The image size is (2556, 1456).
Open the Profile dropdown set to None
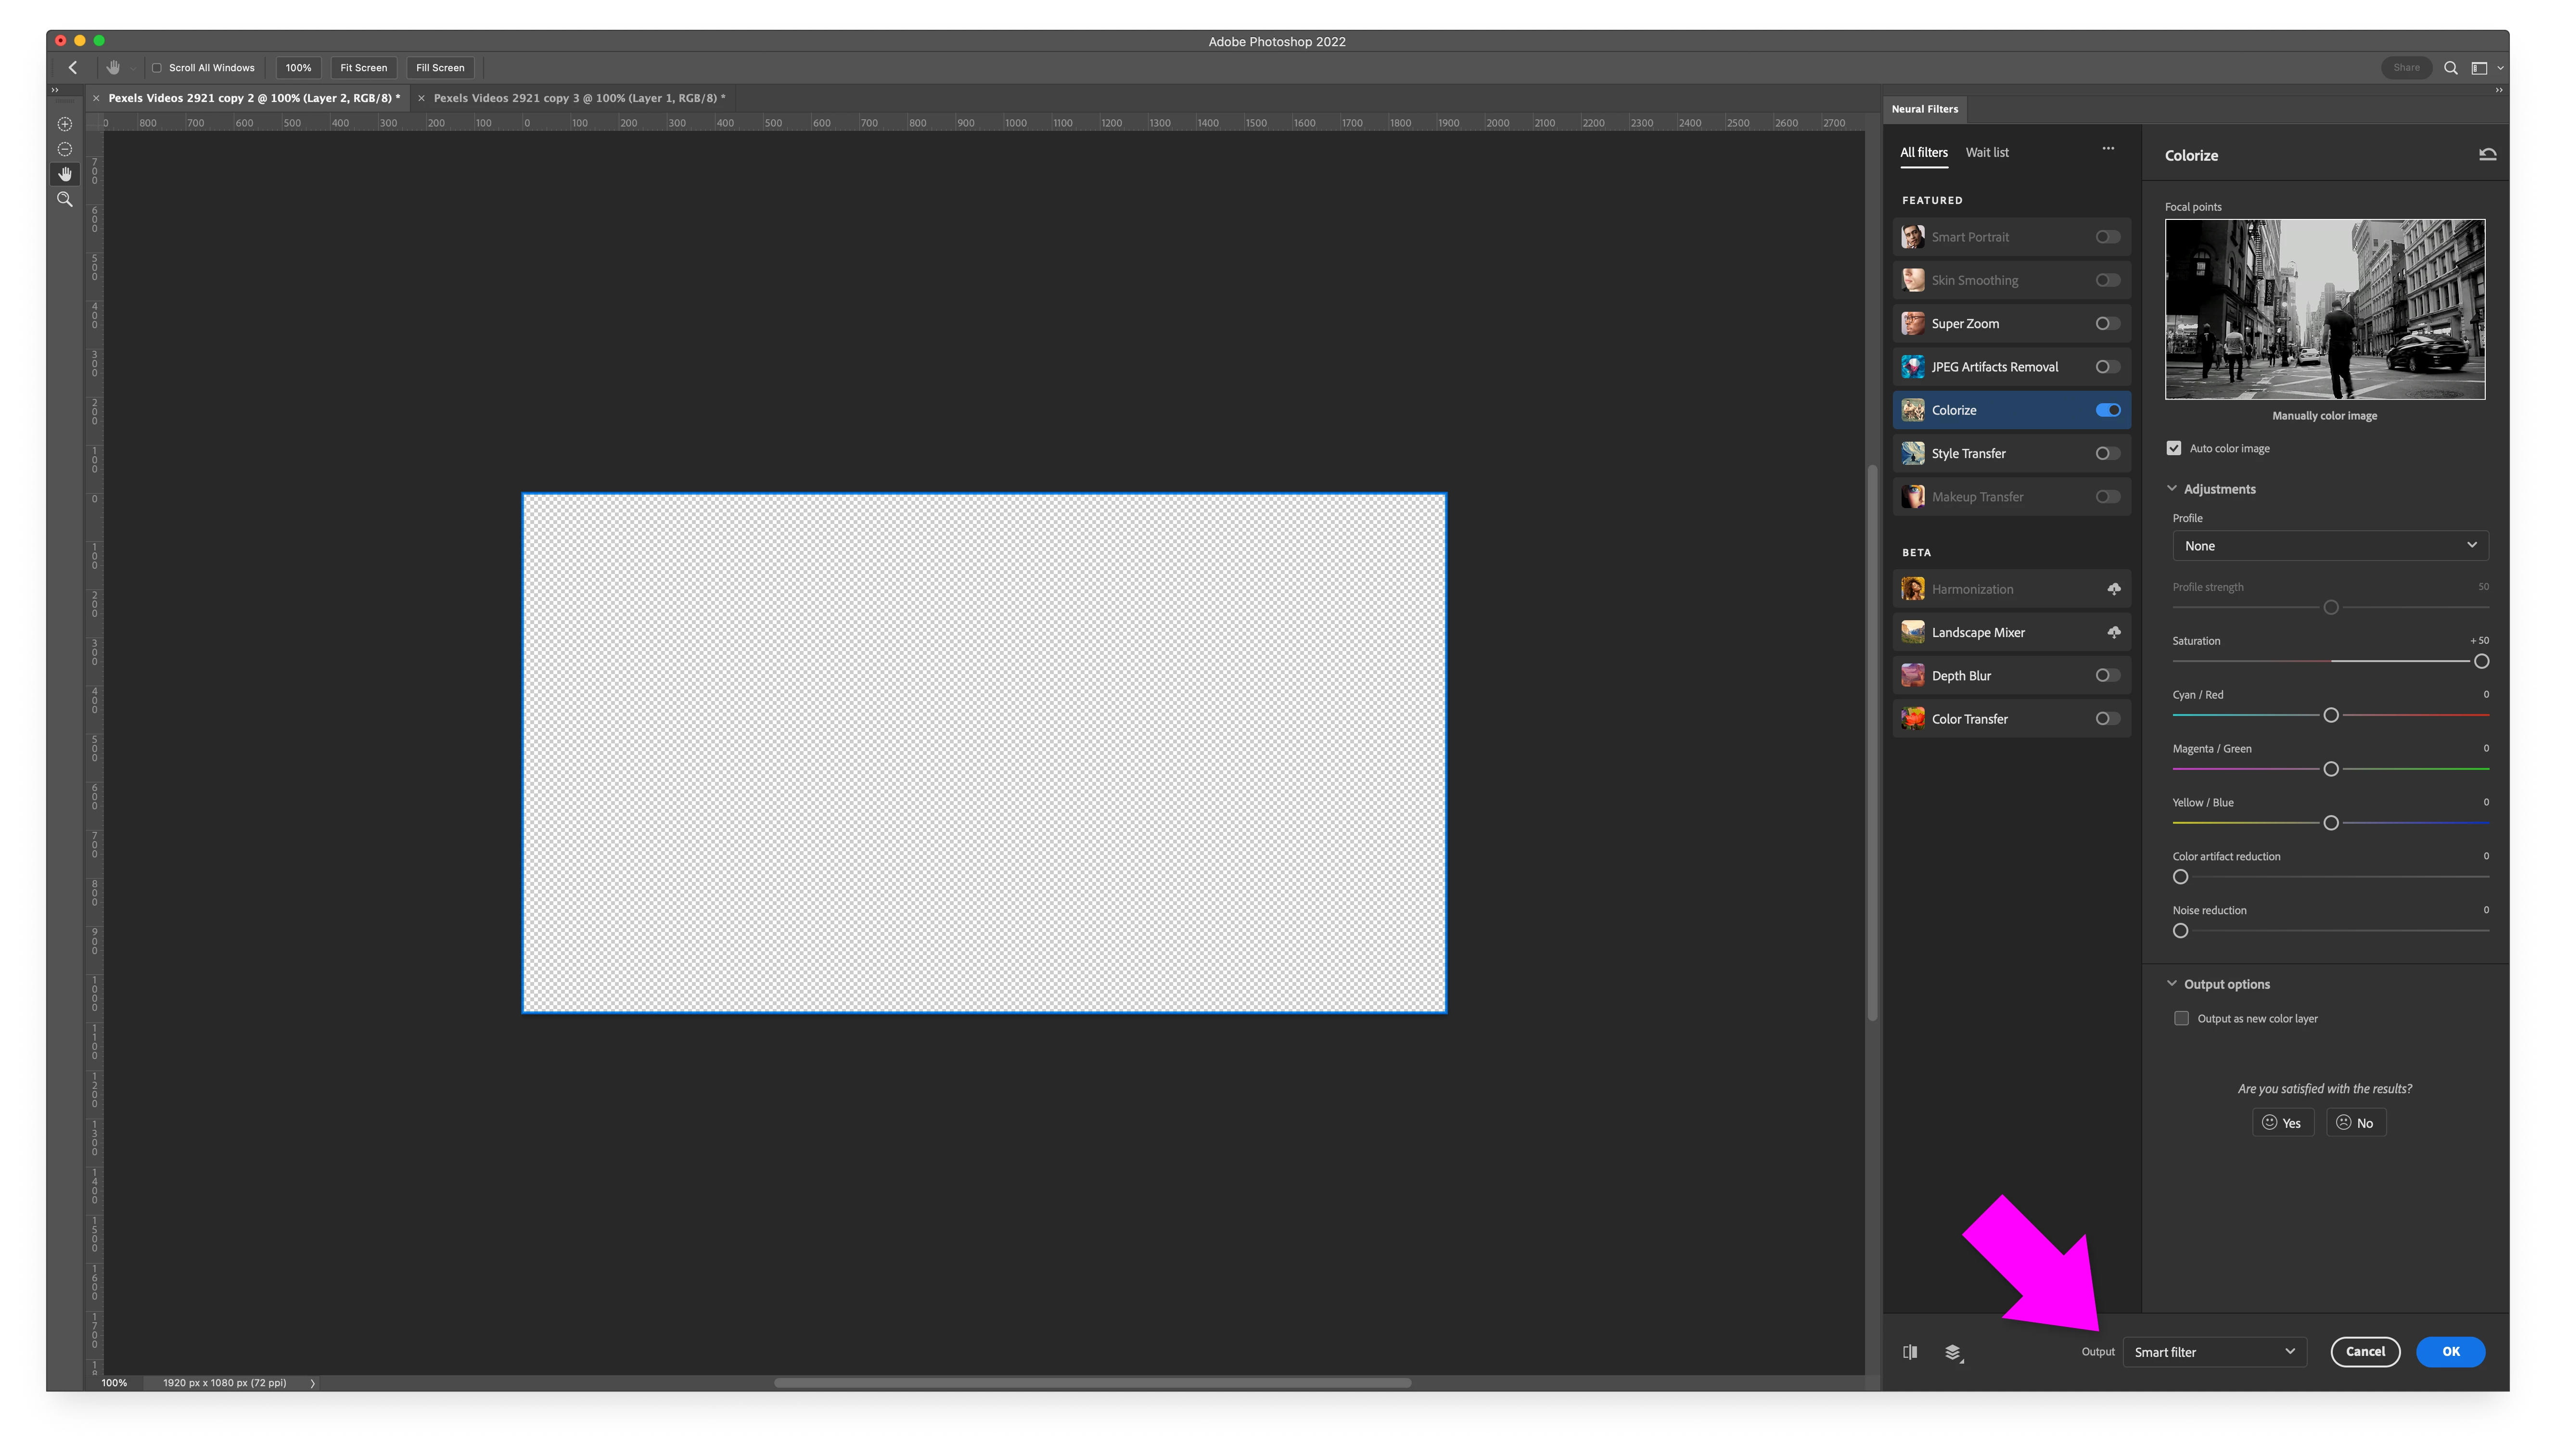pyautogui.click(x=2330, y=546)
